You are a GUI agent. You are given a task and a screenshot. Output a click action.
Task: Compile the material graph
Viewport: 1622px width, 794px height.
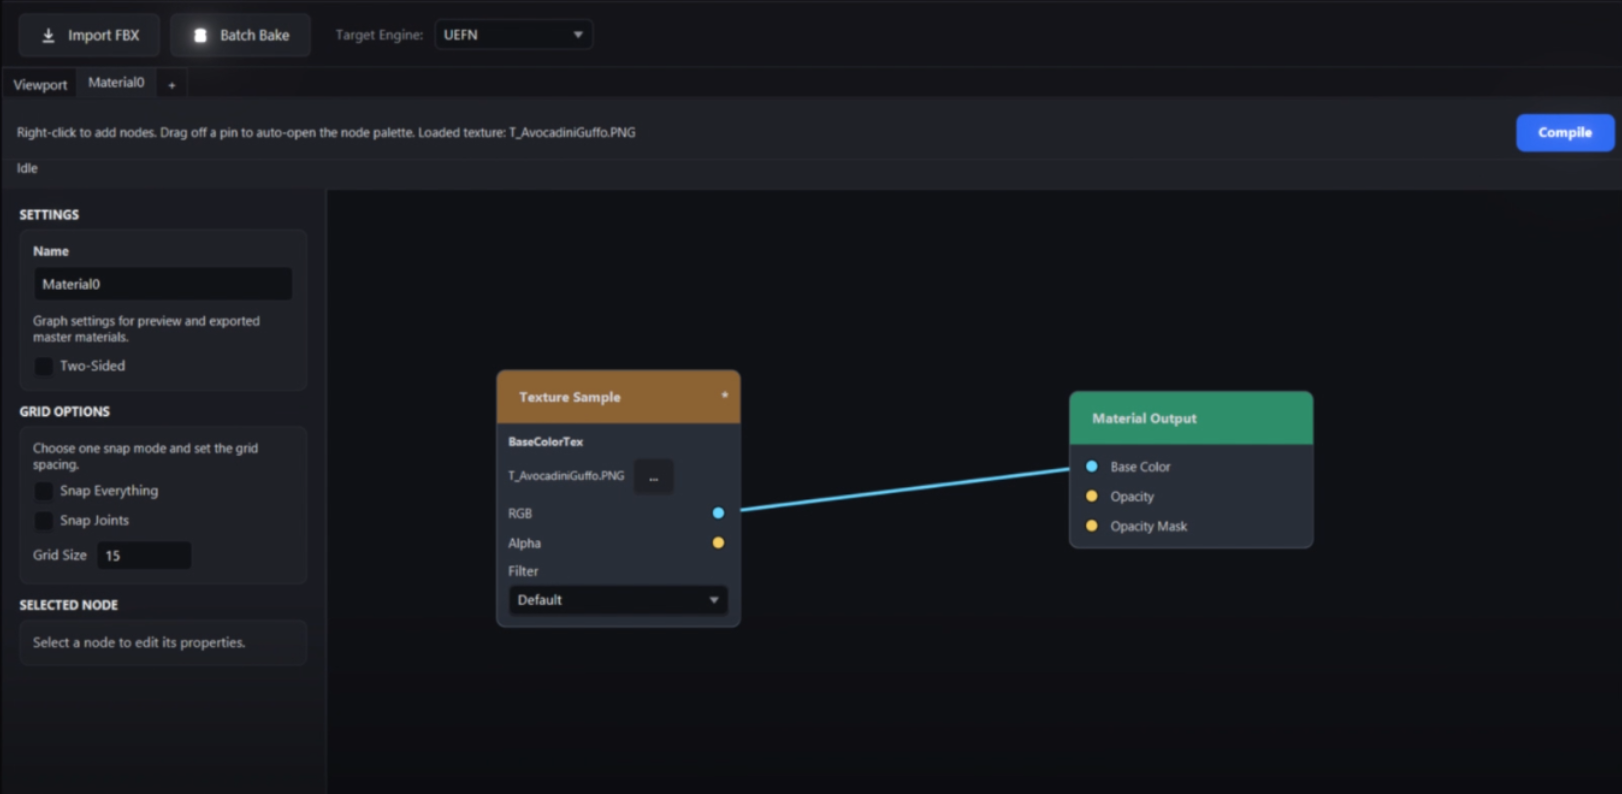pyautogui.click(x=1564, y=132)
